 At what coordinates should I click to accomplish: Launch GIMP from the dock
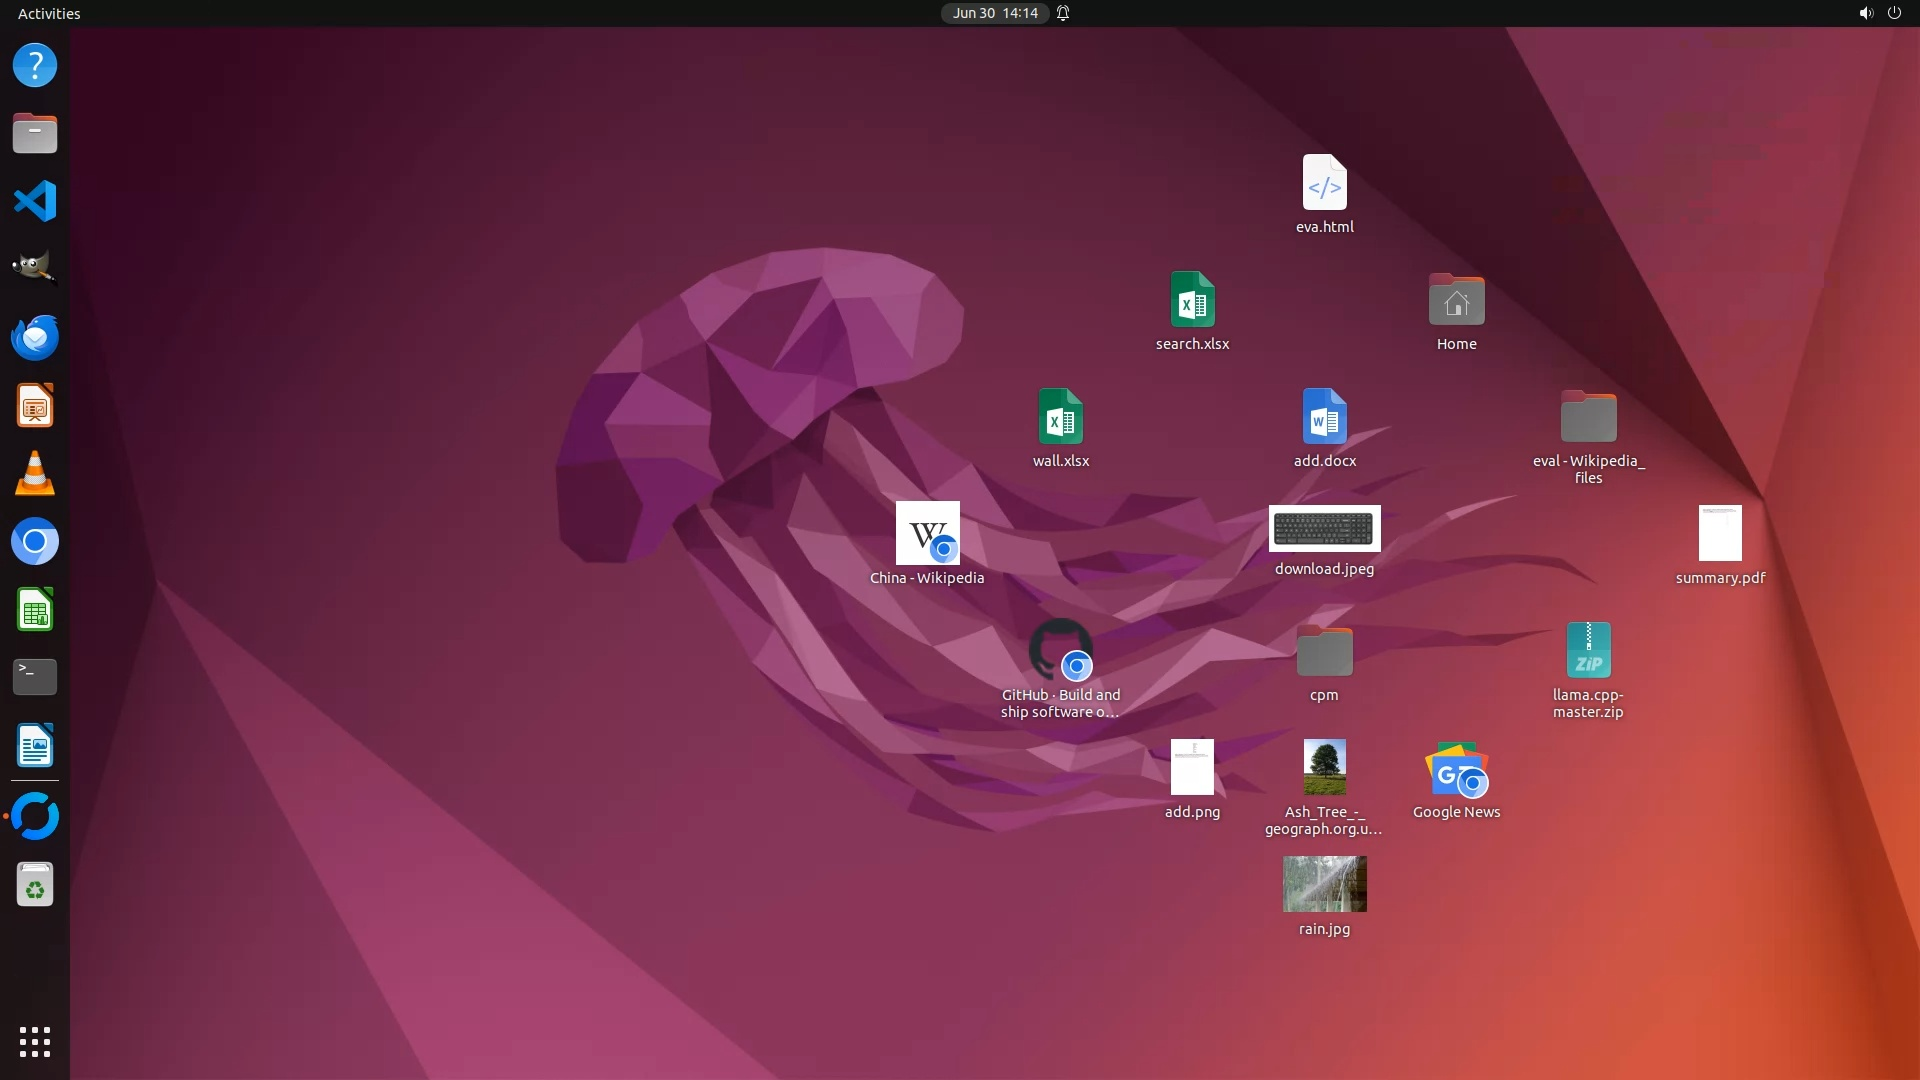(35, 268)
